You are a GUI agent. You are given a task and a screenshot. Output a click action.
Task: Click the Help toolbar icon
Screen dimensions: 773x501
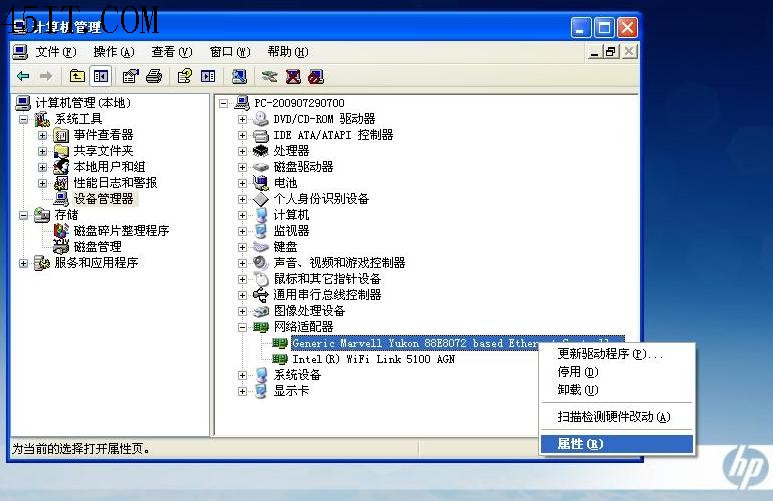(x=184, y=76)
